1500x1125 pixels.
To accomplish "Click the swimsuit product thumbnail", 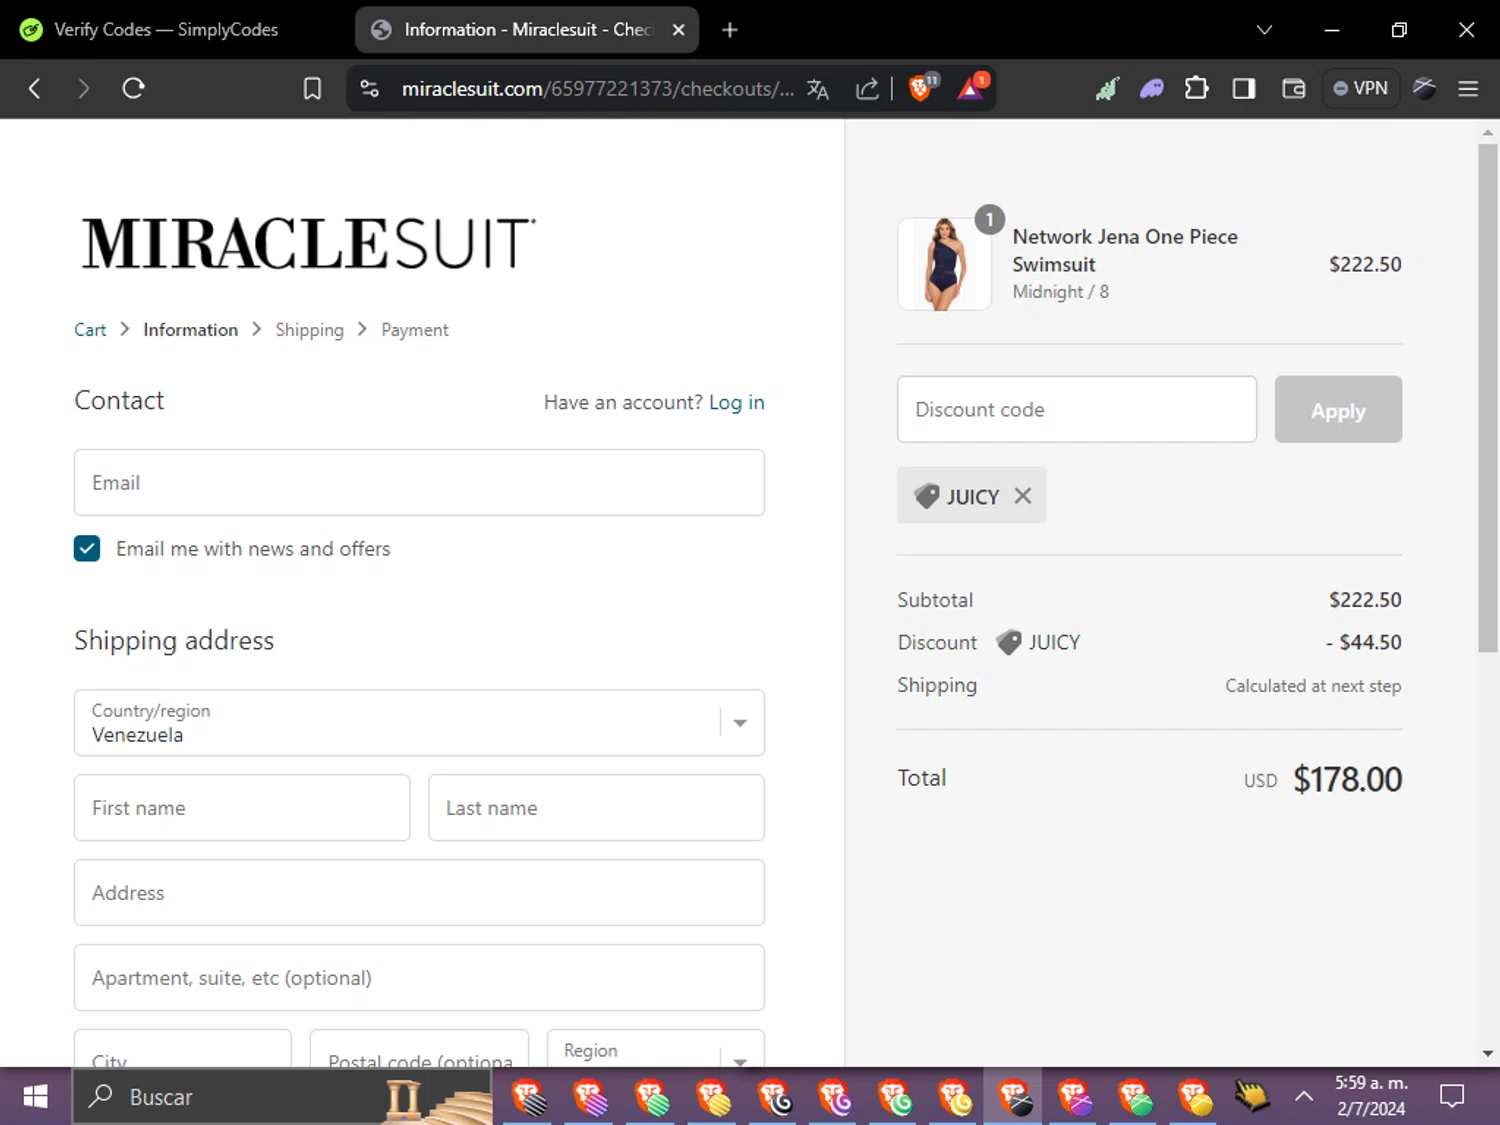I will tap(944, 264).
